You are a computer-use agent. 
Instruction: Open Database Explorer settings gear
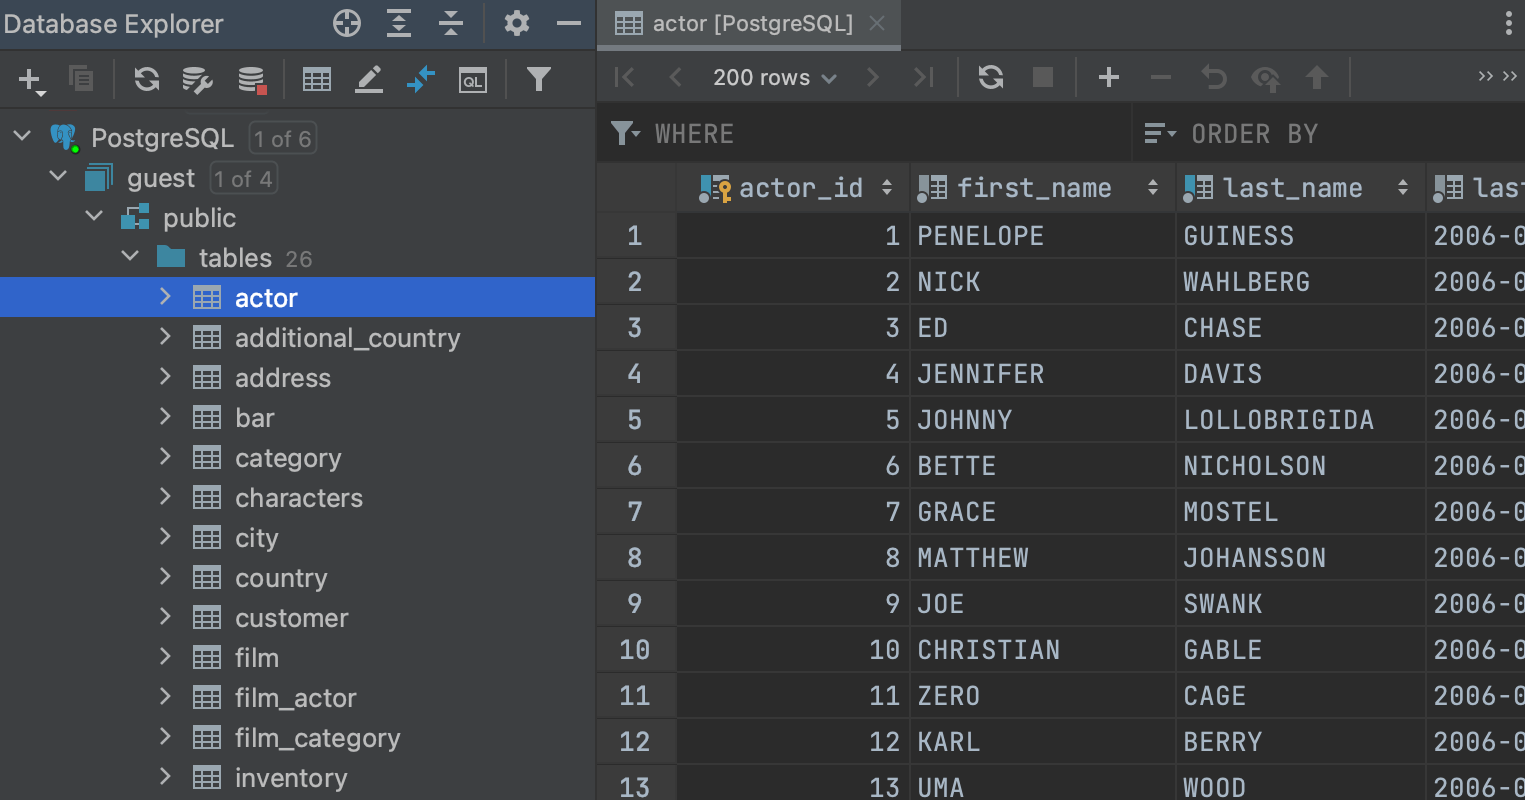coord(516,22)
